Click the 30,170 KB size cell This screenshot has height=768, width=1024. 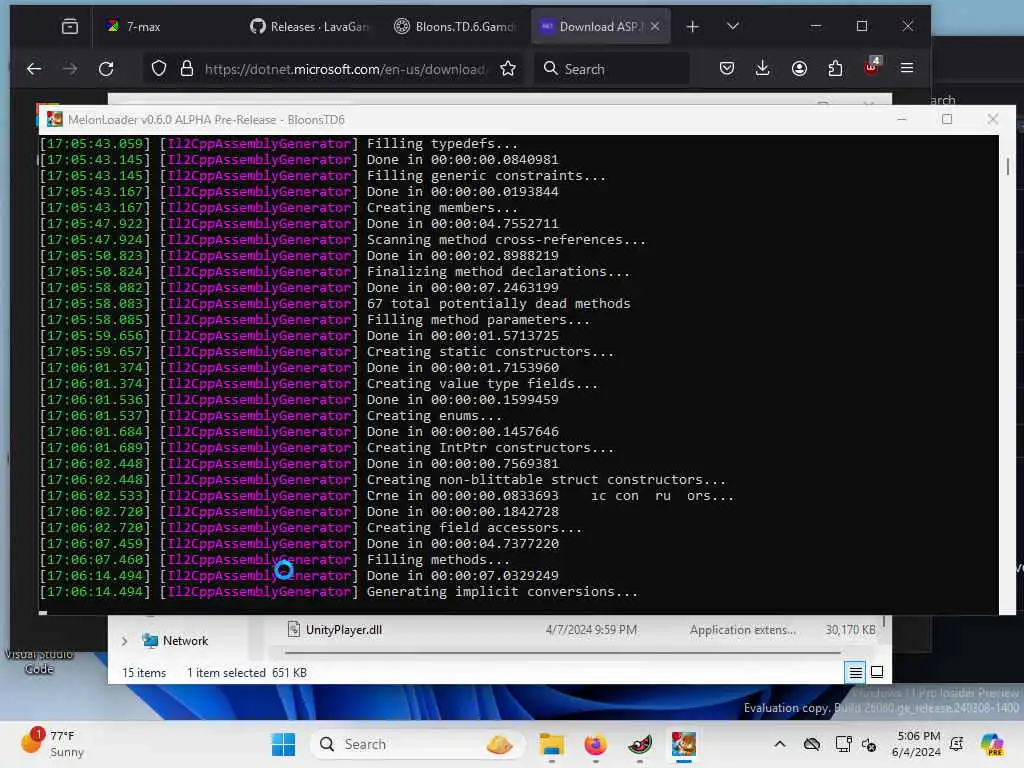tap(850, 630)
